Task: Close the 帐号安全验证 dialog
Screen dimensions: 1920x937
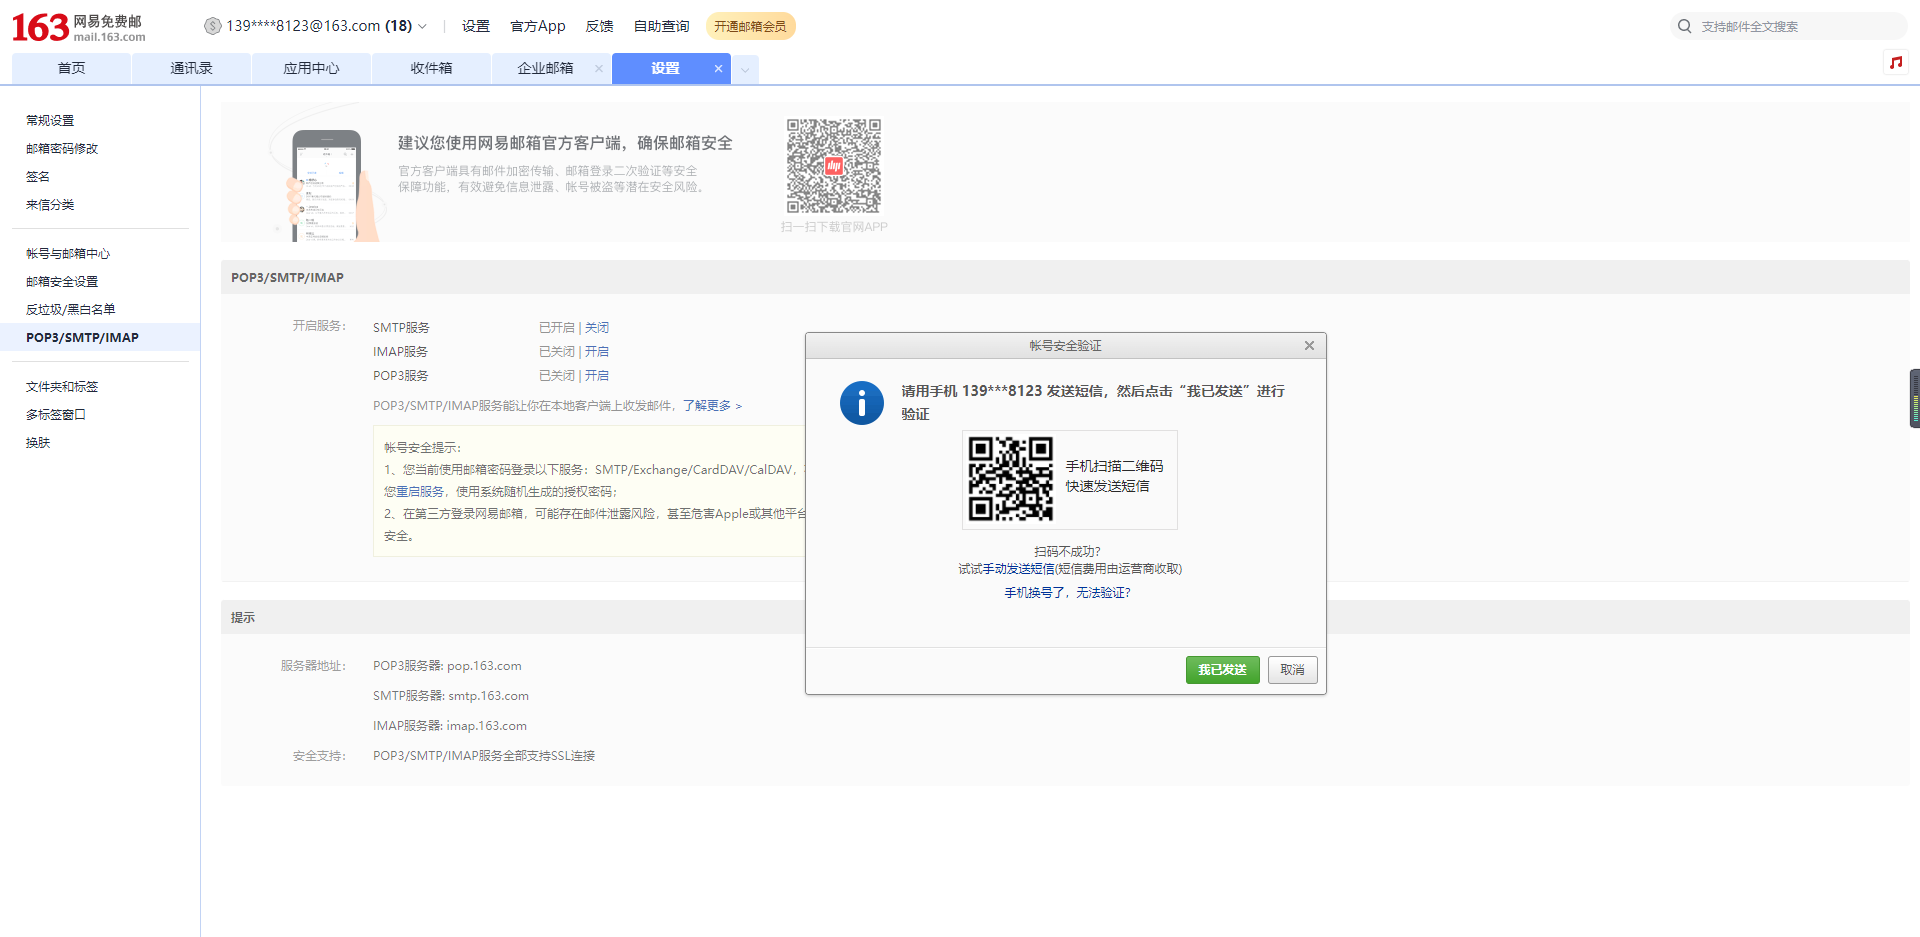Action: tap(1309, 346)
